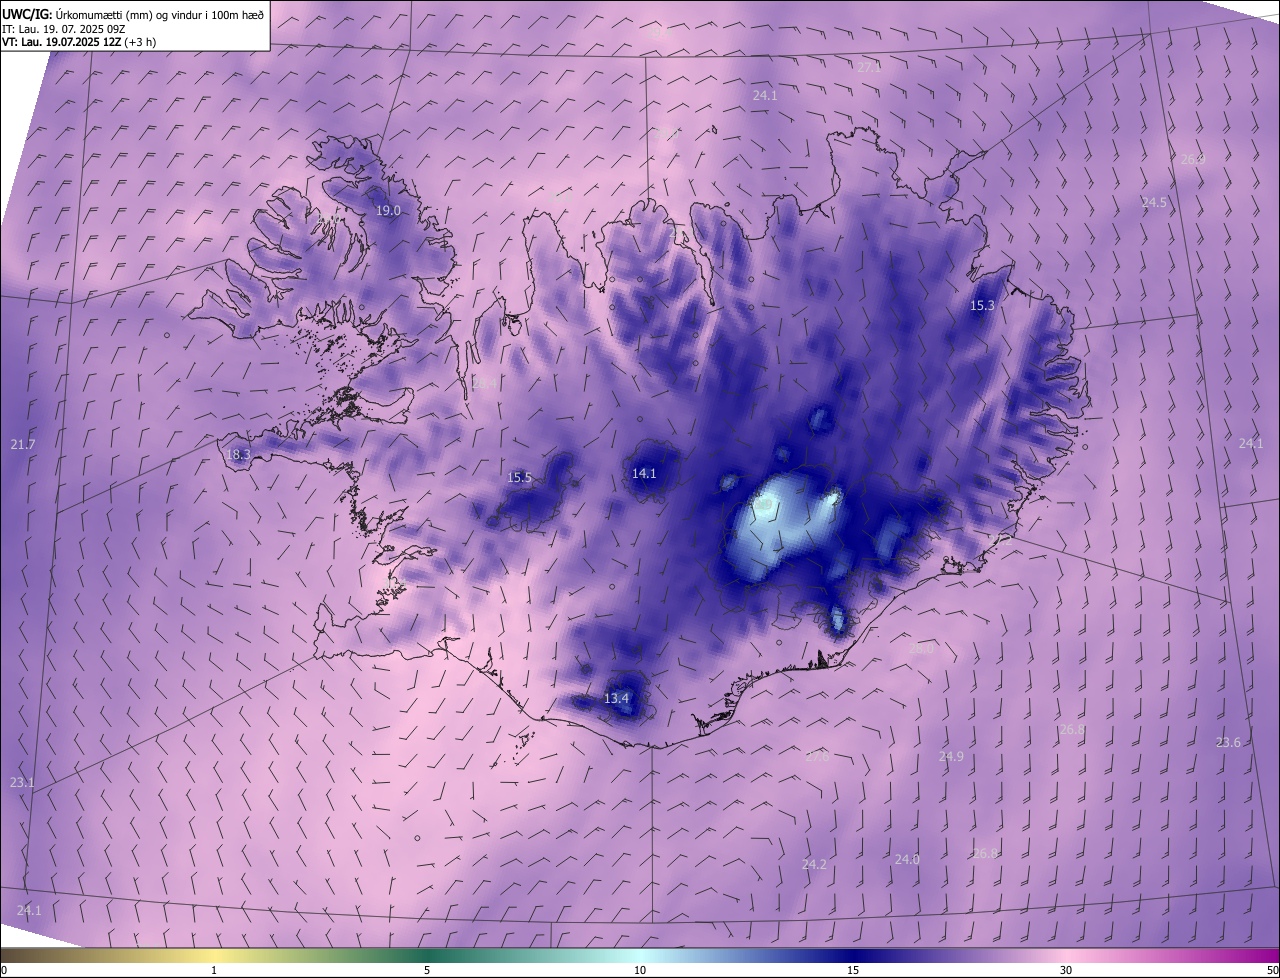The width and height of the screenshot is (1280, 978).
Task: Click the '50' tick label on the color scale
Action: click(1272, 970)
